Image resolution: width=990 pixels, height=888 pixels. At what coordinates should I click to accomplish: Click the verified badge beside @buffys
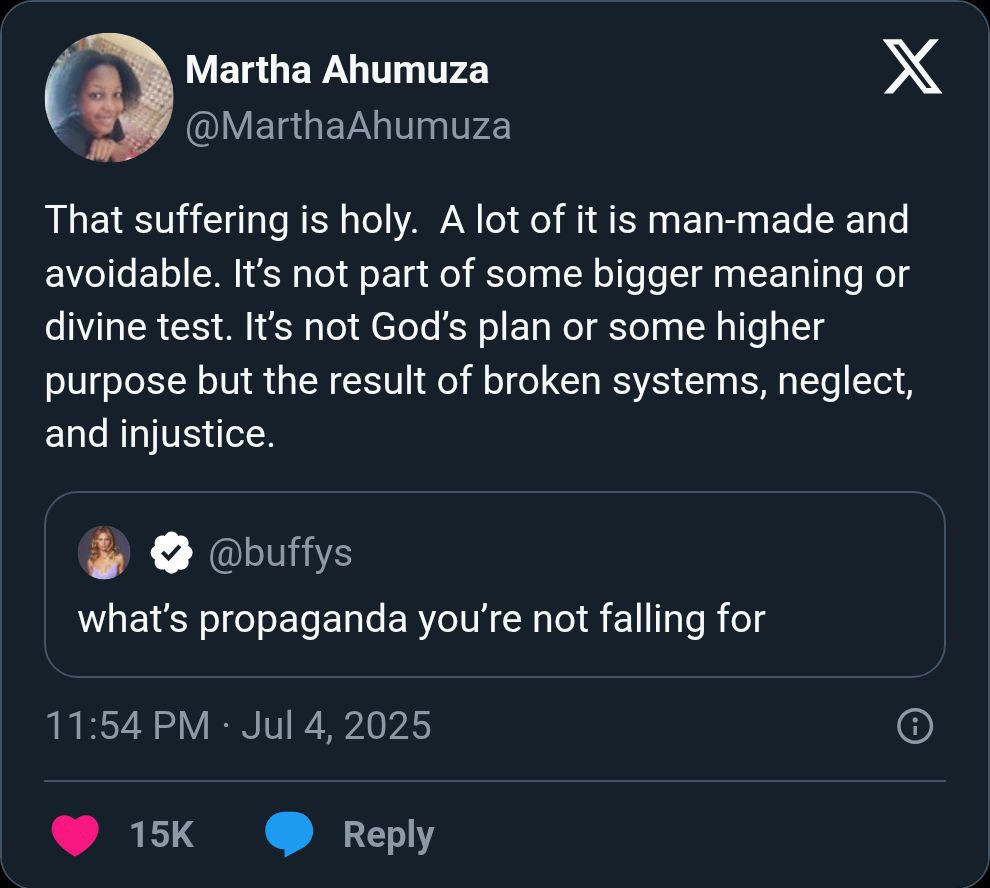click(x=172, y=552)
